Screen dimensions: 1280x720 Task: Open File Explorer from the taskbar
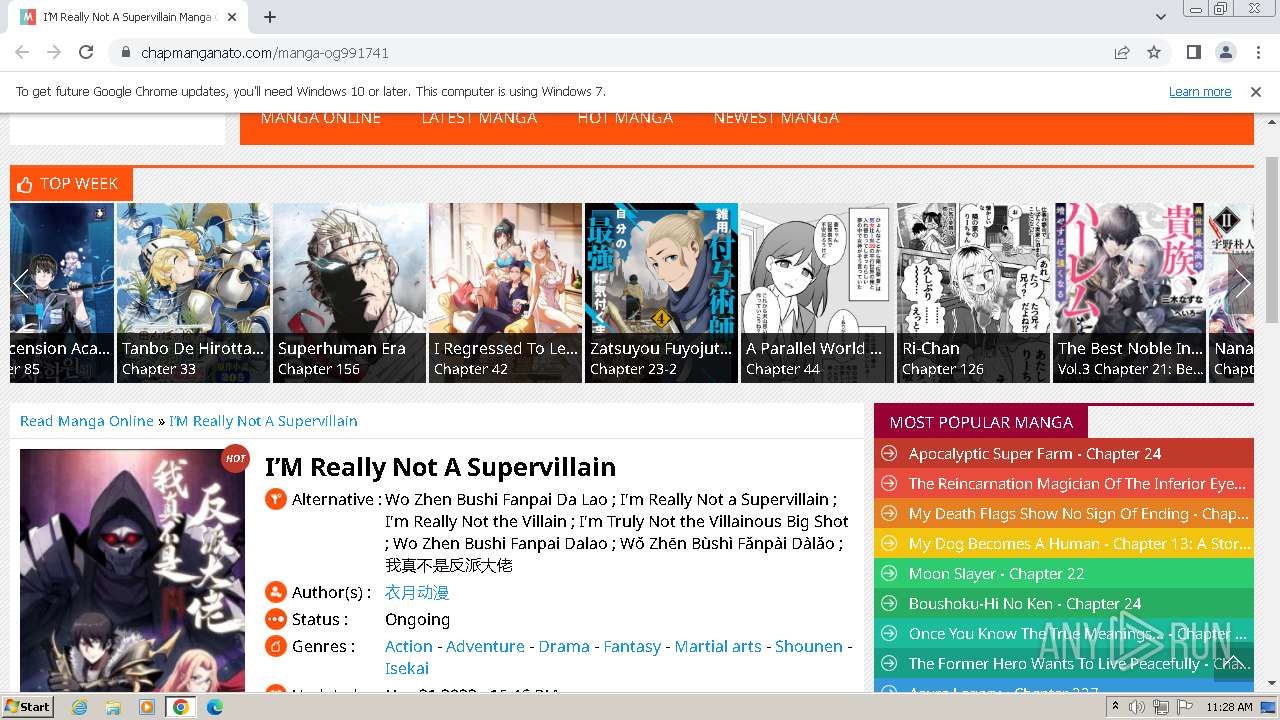[113, 707]
